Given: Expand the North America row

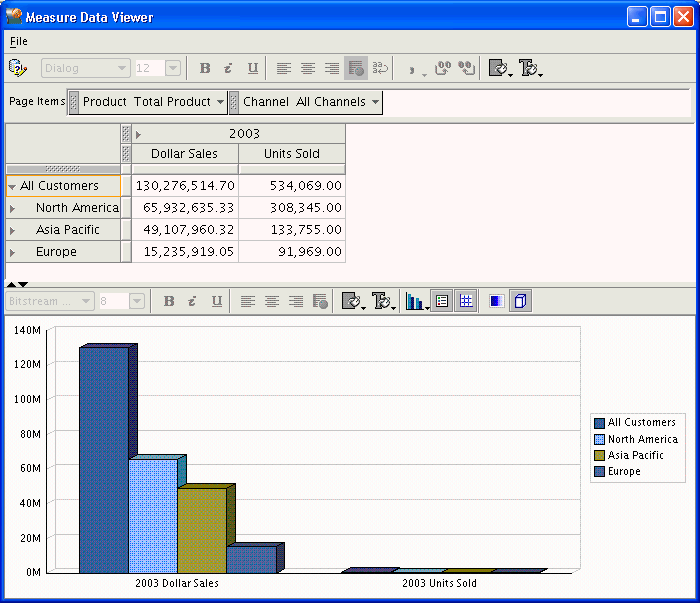Looking at the screenshot, I should tap(12, 208).
